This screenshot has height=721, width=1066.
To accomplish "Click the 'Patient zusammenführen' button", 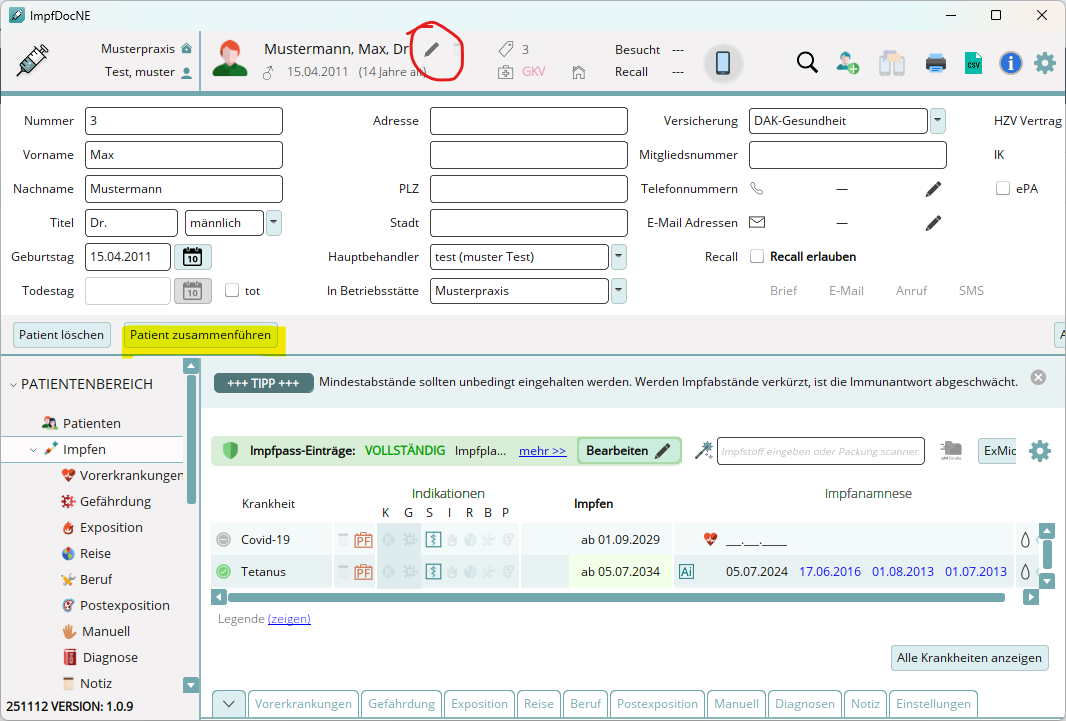I will tap(202, 335).
